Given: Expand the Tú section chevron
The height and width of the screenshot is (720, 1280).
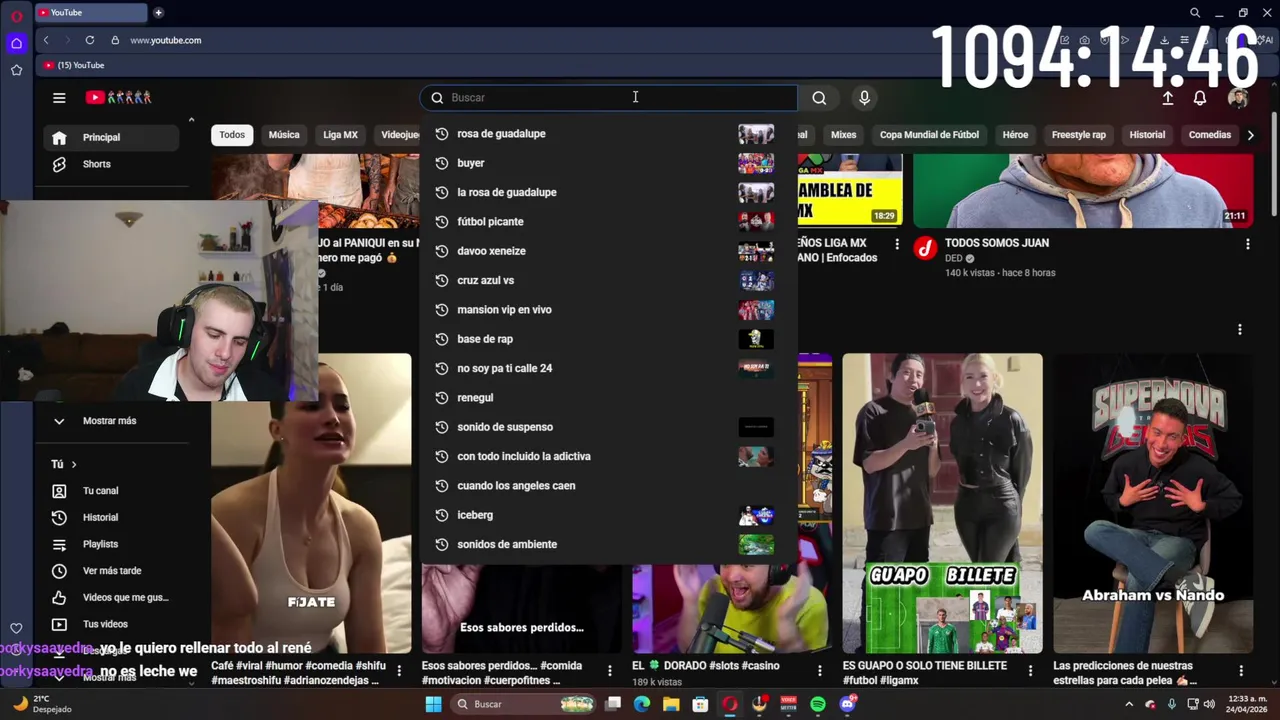Looking at the screenshot, I should tap(73, 464).
